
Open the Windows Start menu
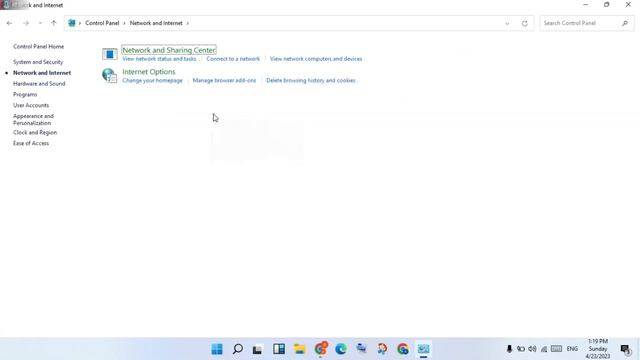click(217, 349)
